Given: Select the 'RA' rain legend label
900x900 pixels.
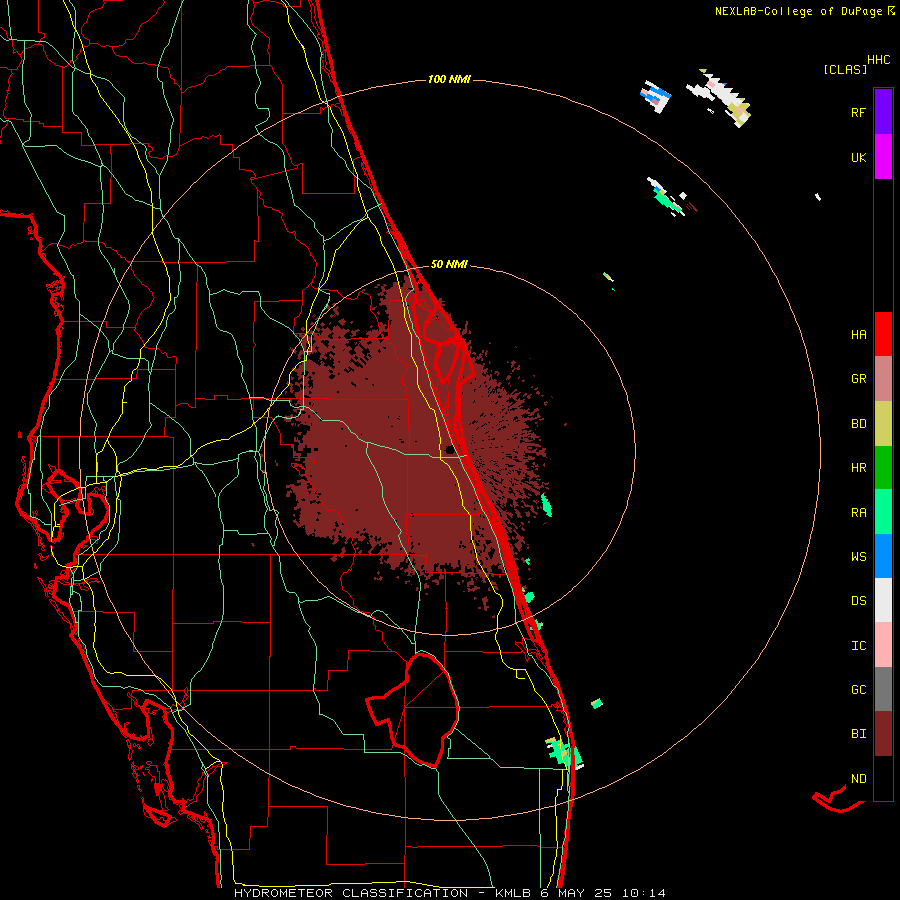Looking at the screenshot, I should coord(858,513).
